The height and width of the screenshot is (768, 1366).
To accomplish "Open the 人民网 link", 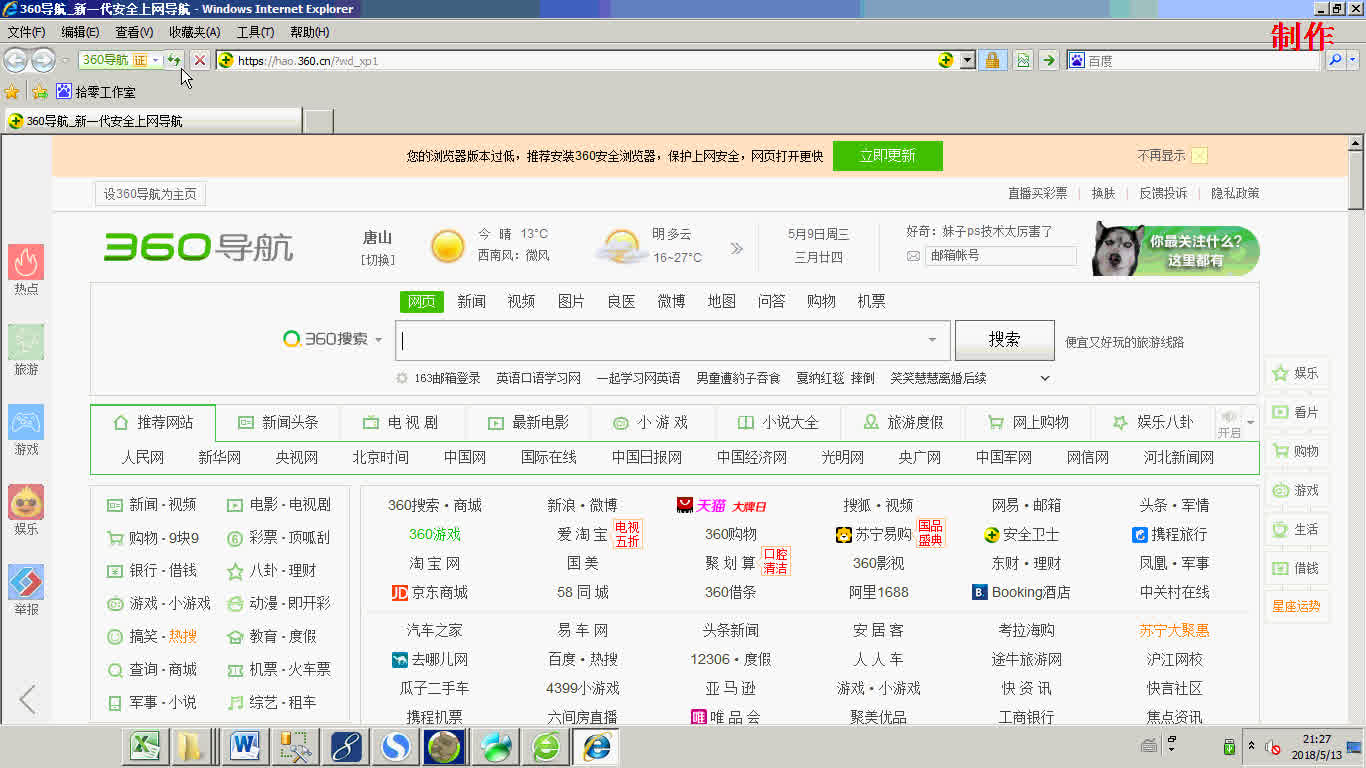I will (x=143, y=457).
